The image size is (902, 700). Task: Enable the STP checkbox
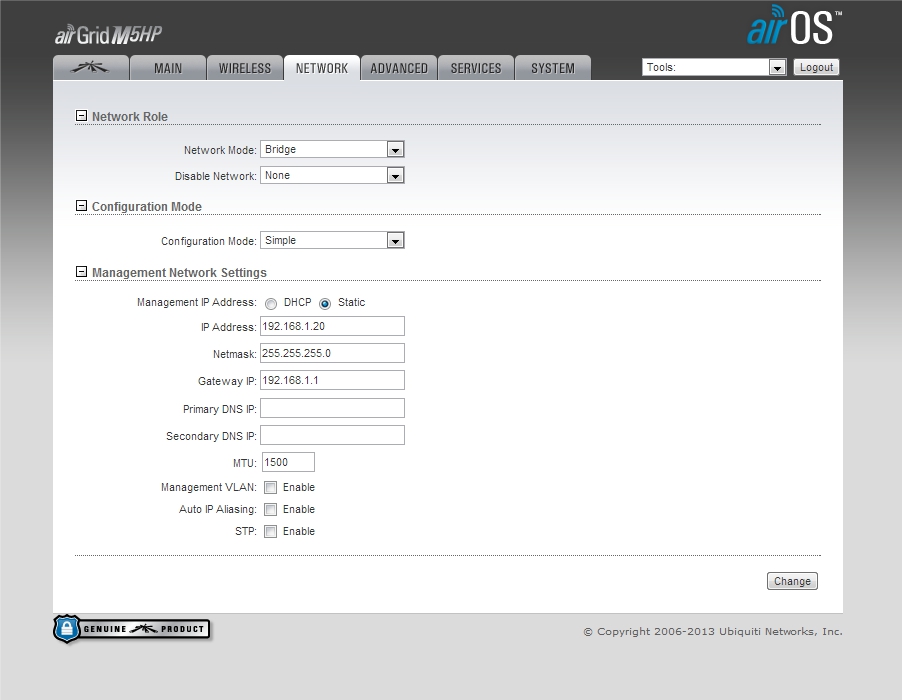[x=270, y=531]
